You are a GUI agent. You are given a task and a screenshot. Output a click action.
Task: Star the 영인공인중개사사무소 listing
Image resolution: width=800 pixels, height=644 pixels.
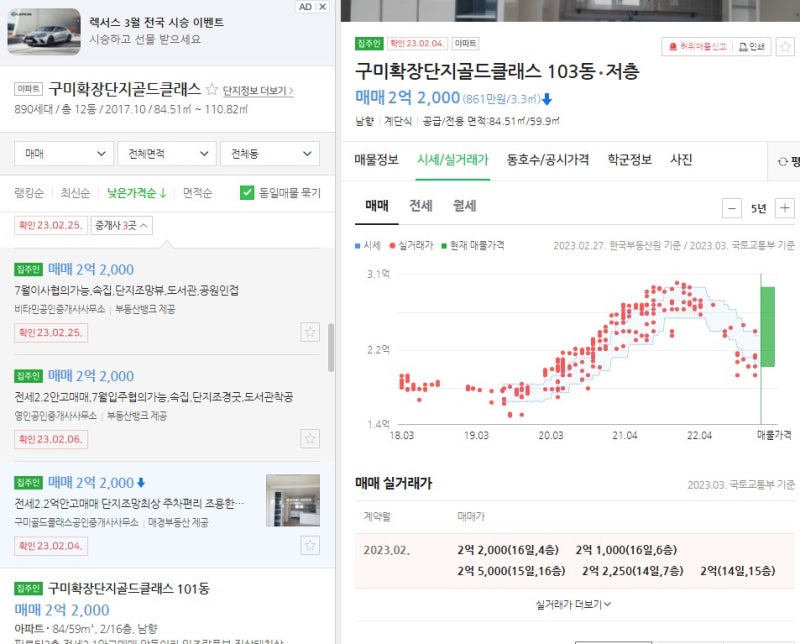coord(310,438)
